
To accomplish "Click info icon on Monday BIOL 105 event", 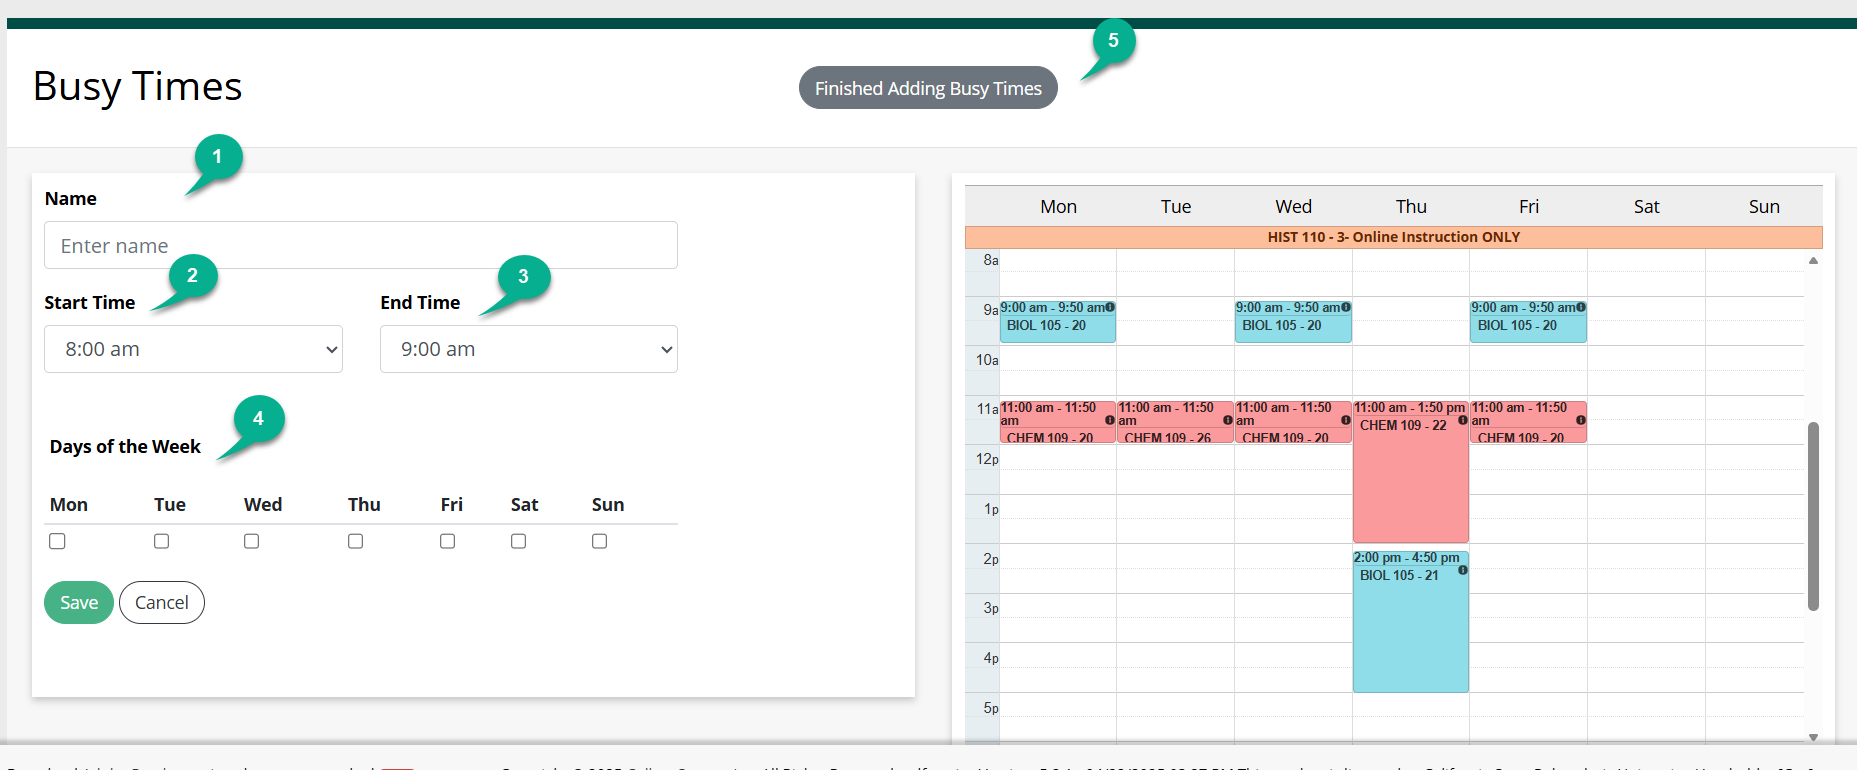I will tap(1110, 307).
